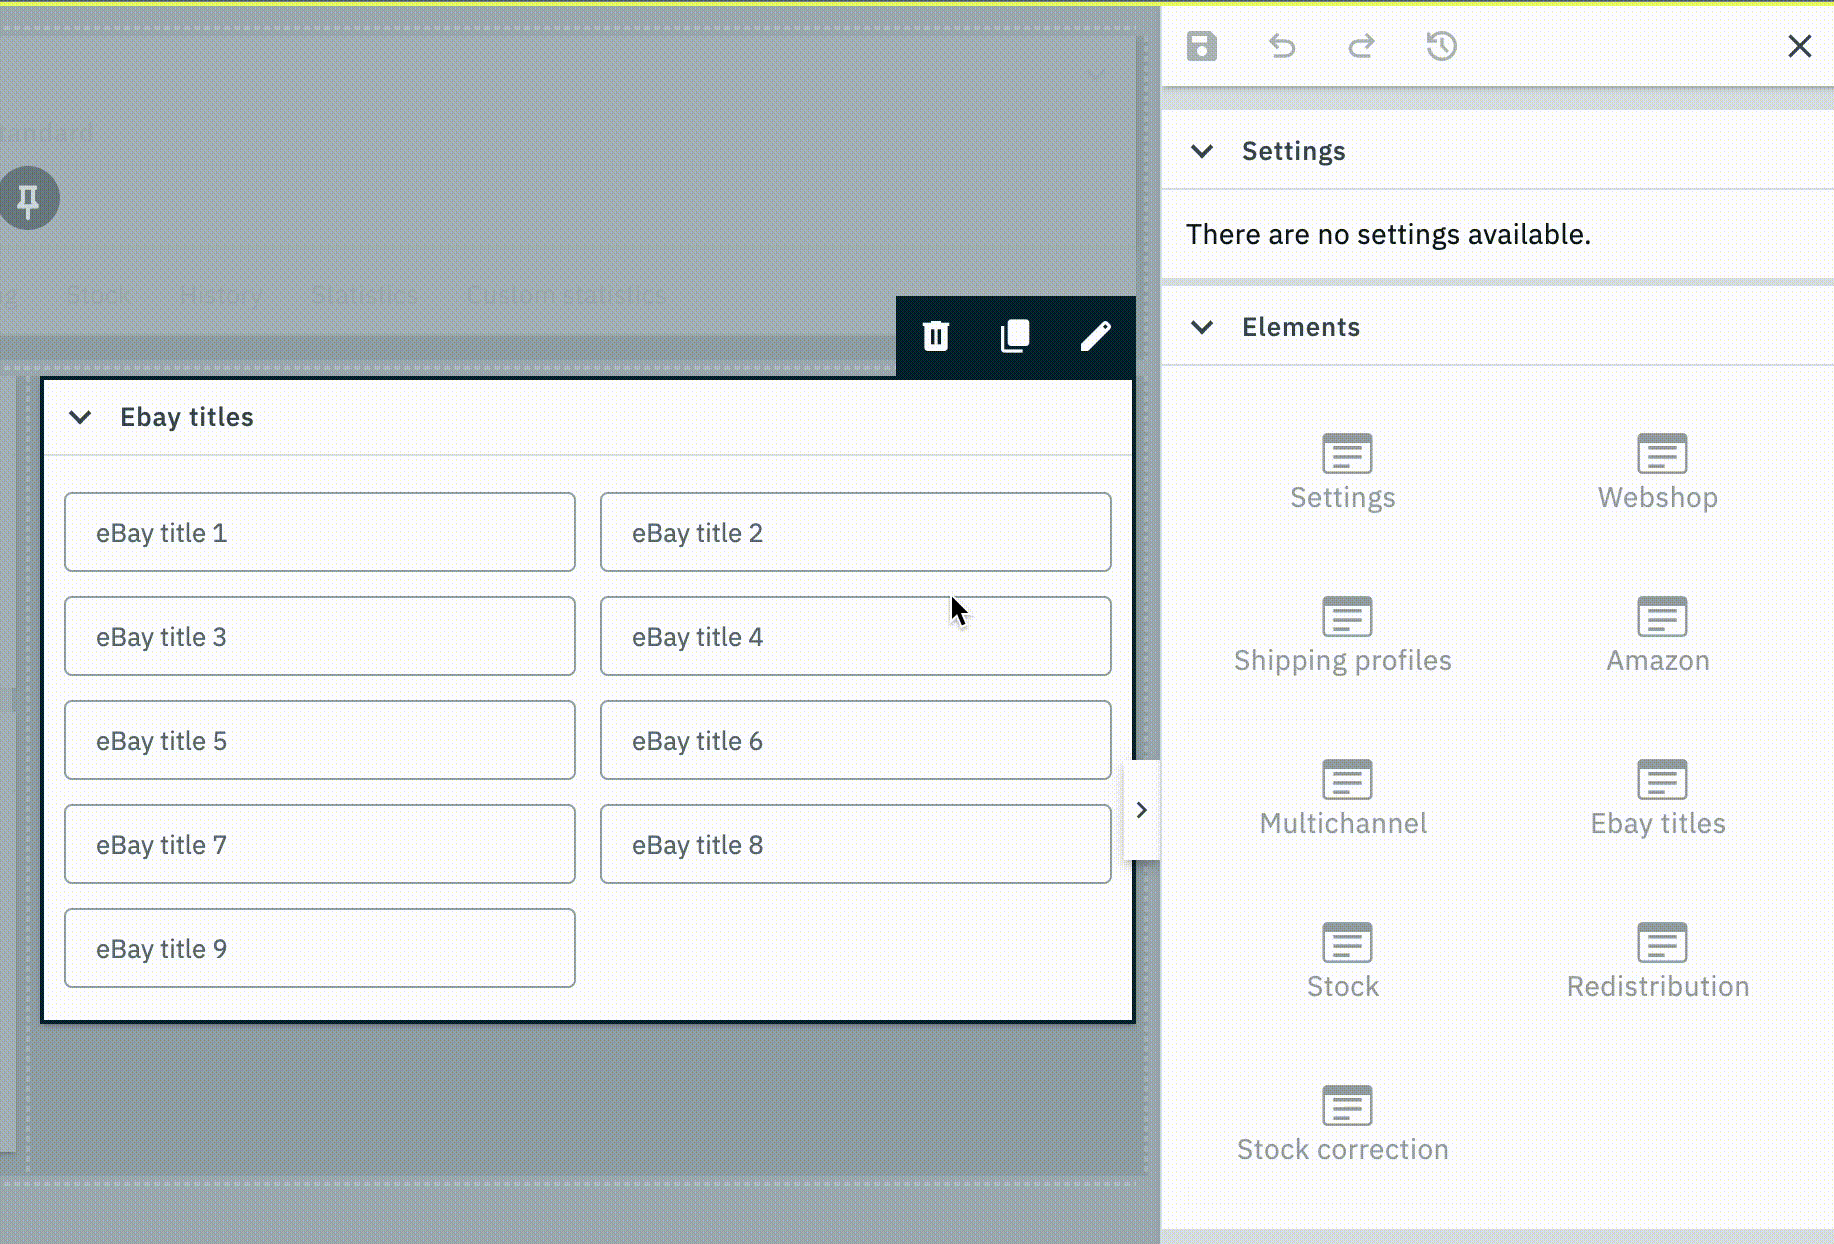The image size is (1834, 1244).
Task: Click the pin icon on the left
Action: click(x=28, y=198)
